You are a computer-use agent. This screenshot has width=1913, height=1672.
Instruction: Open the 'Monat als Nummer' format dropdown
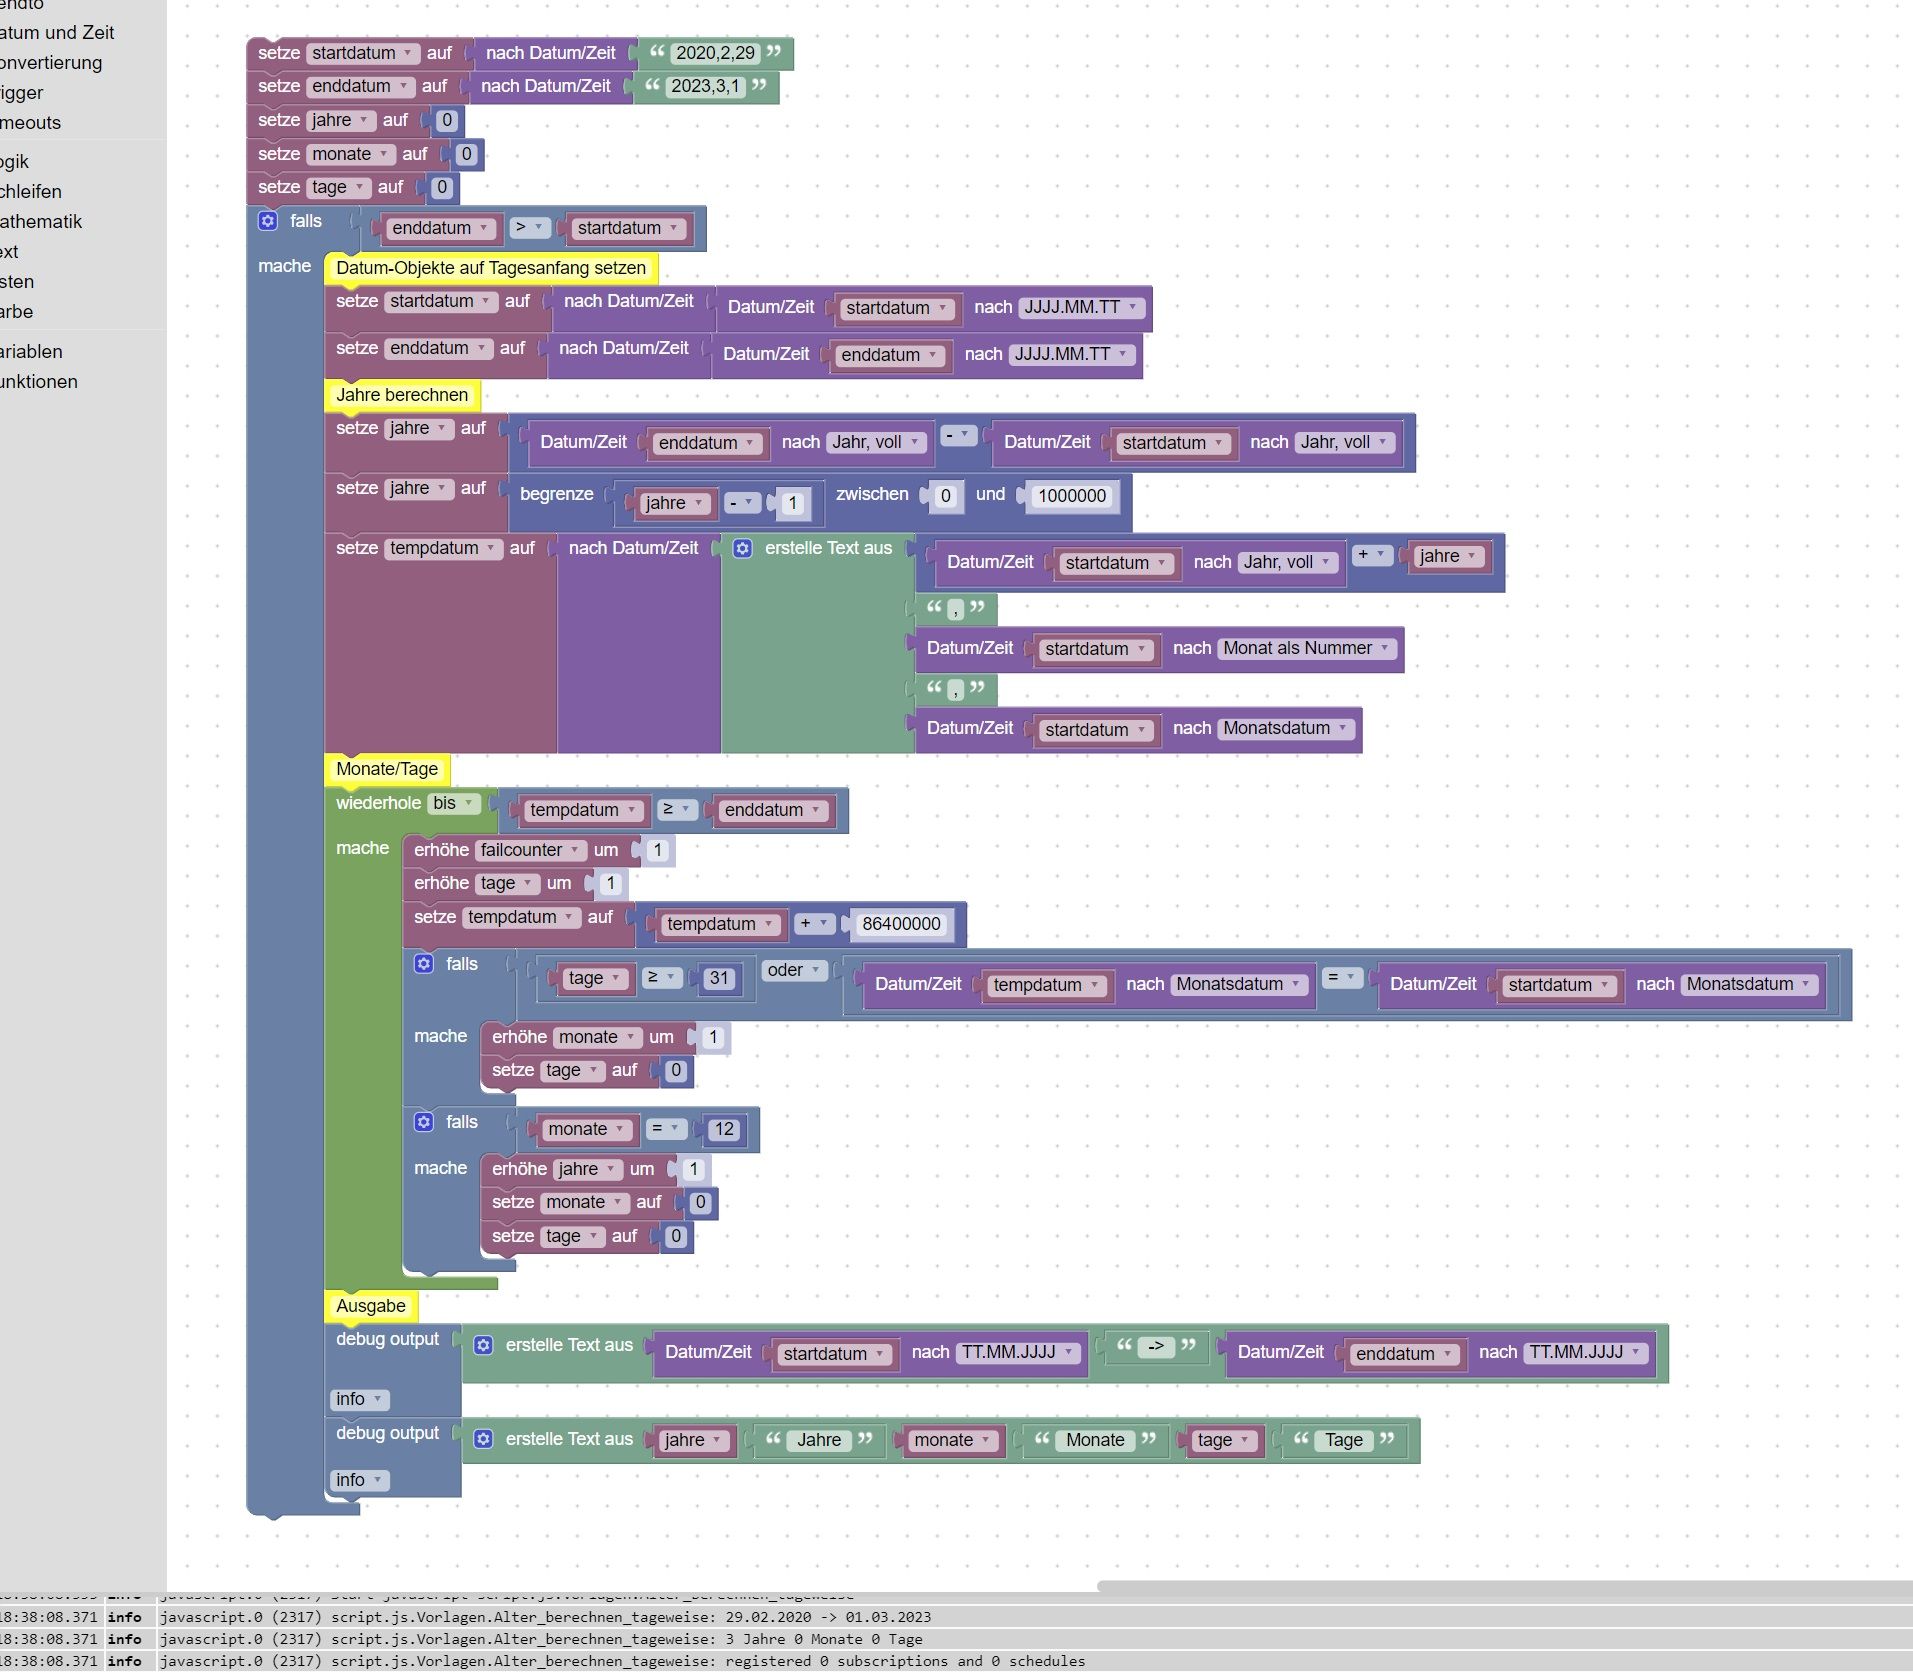click(x=1307, y=648)
